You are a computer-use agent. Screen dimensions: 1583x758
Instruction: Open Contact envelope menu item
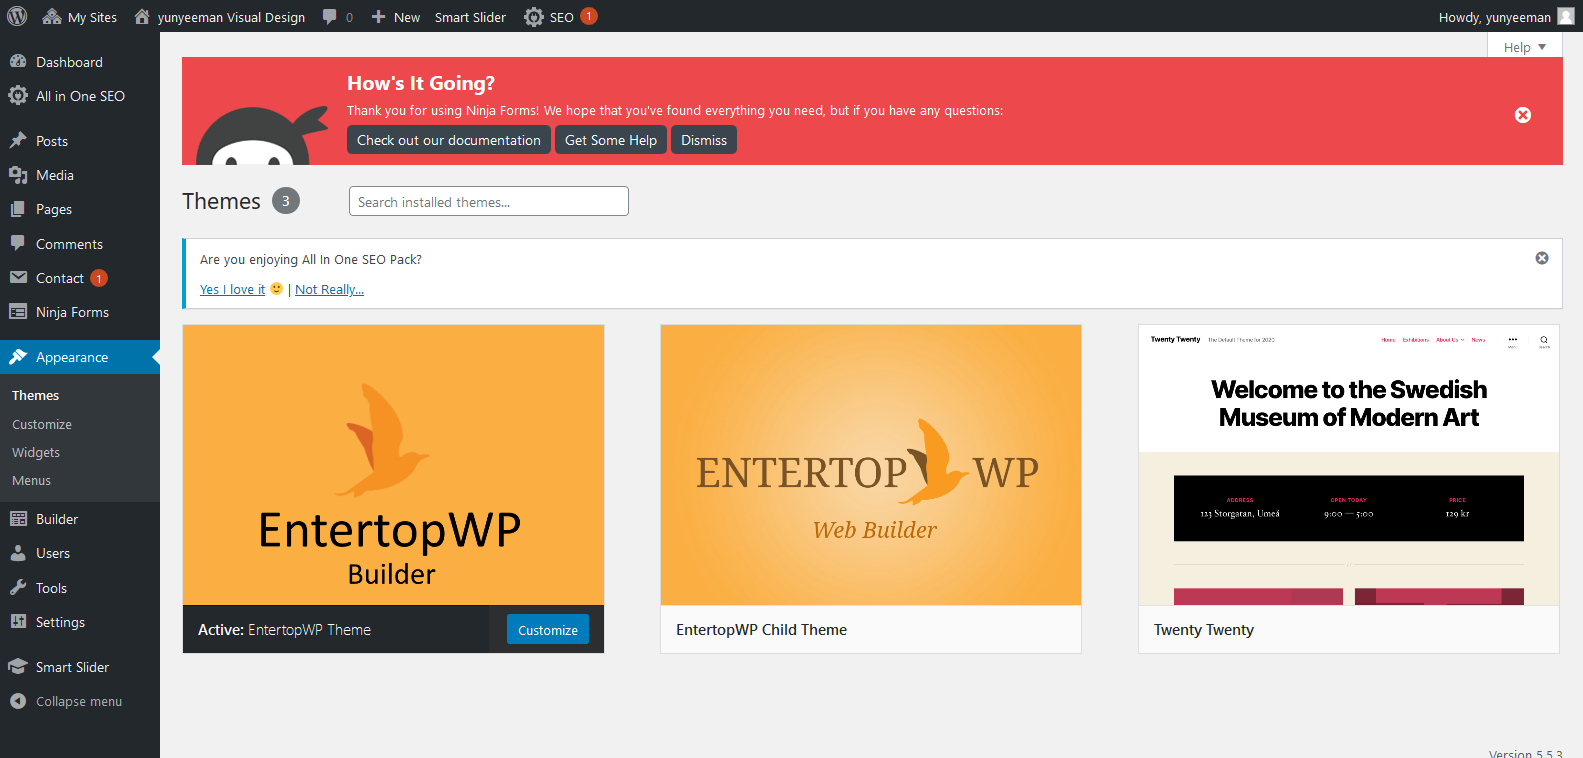80,278
